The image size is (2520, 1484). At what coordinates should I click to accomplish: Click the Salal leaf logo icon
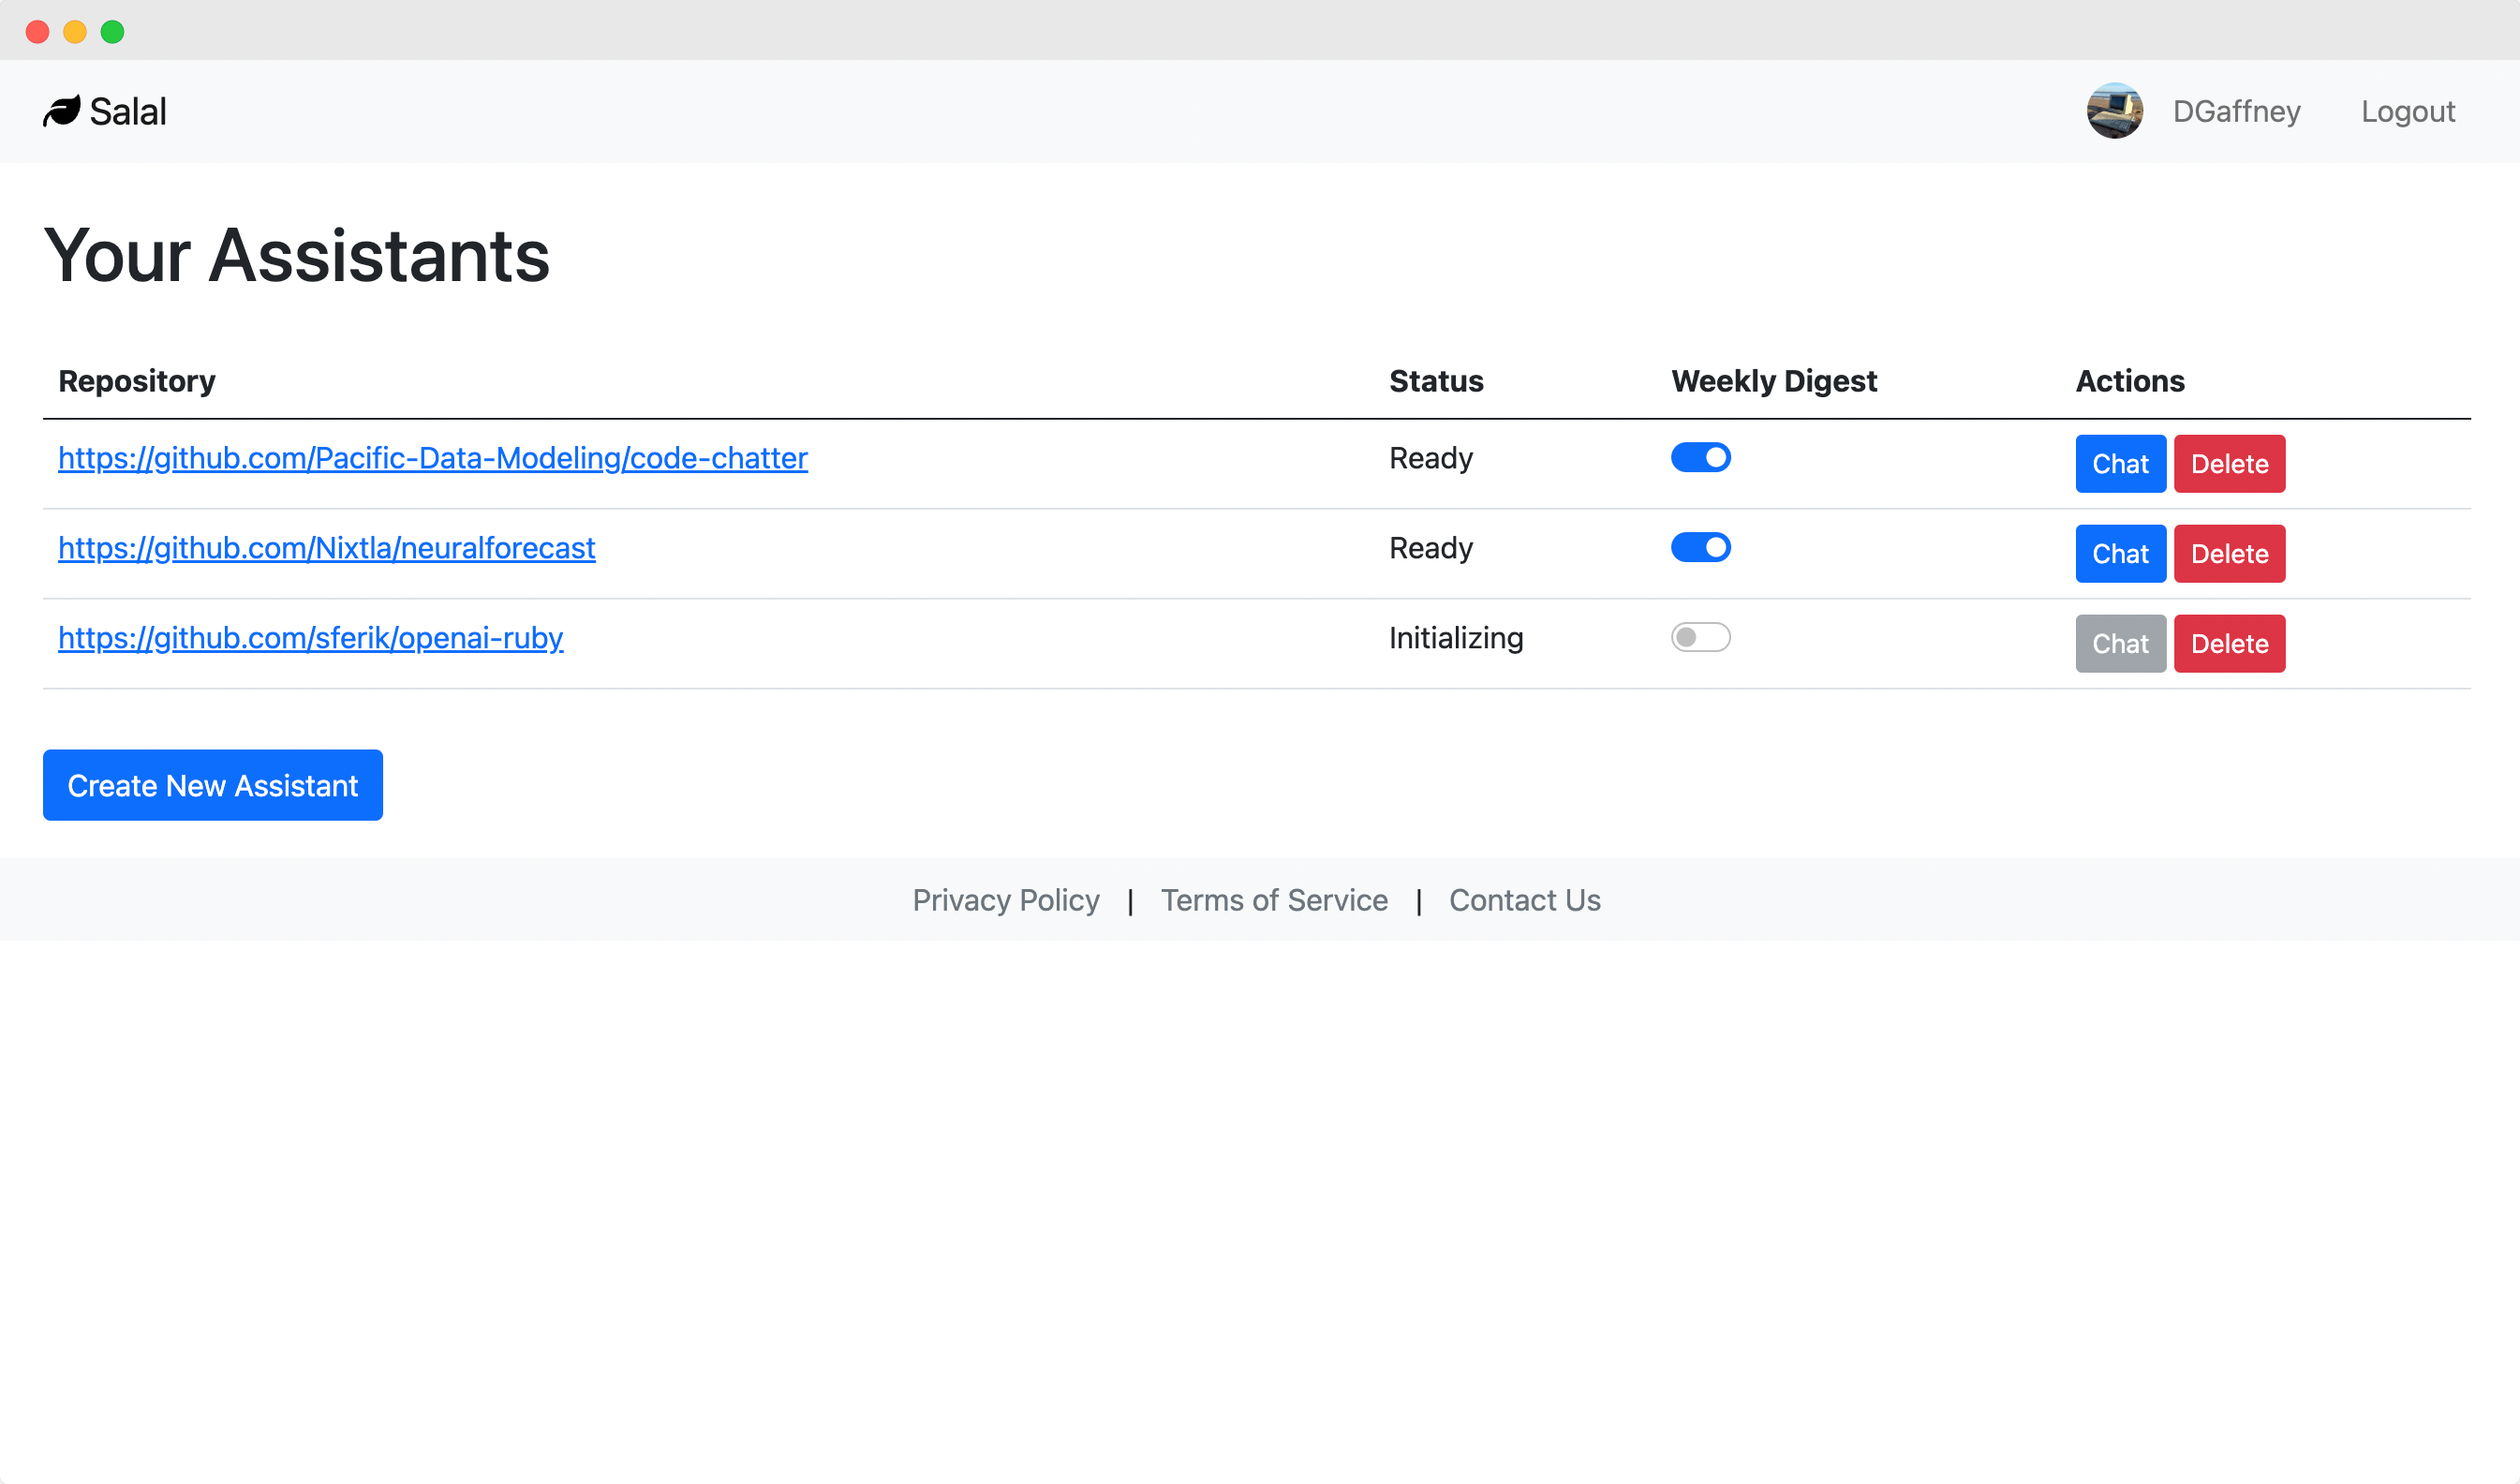click(62, 110)
